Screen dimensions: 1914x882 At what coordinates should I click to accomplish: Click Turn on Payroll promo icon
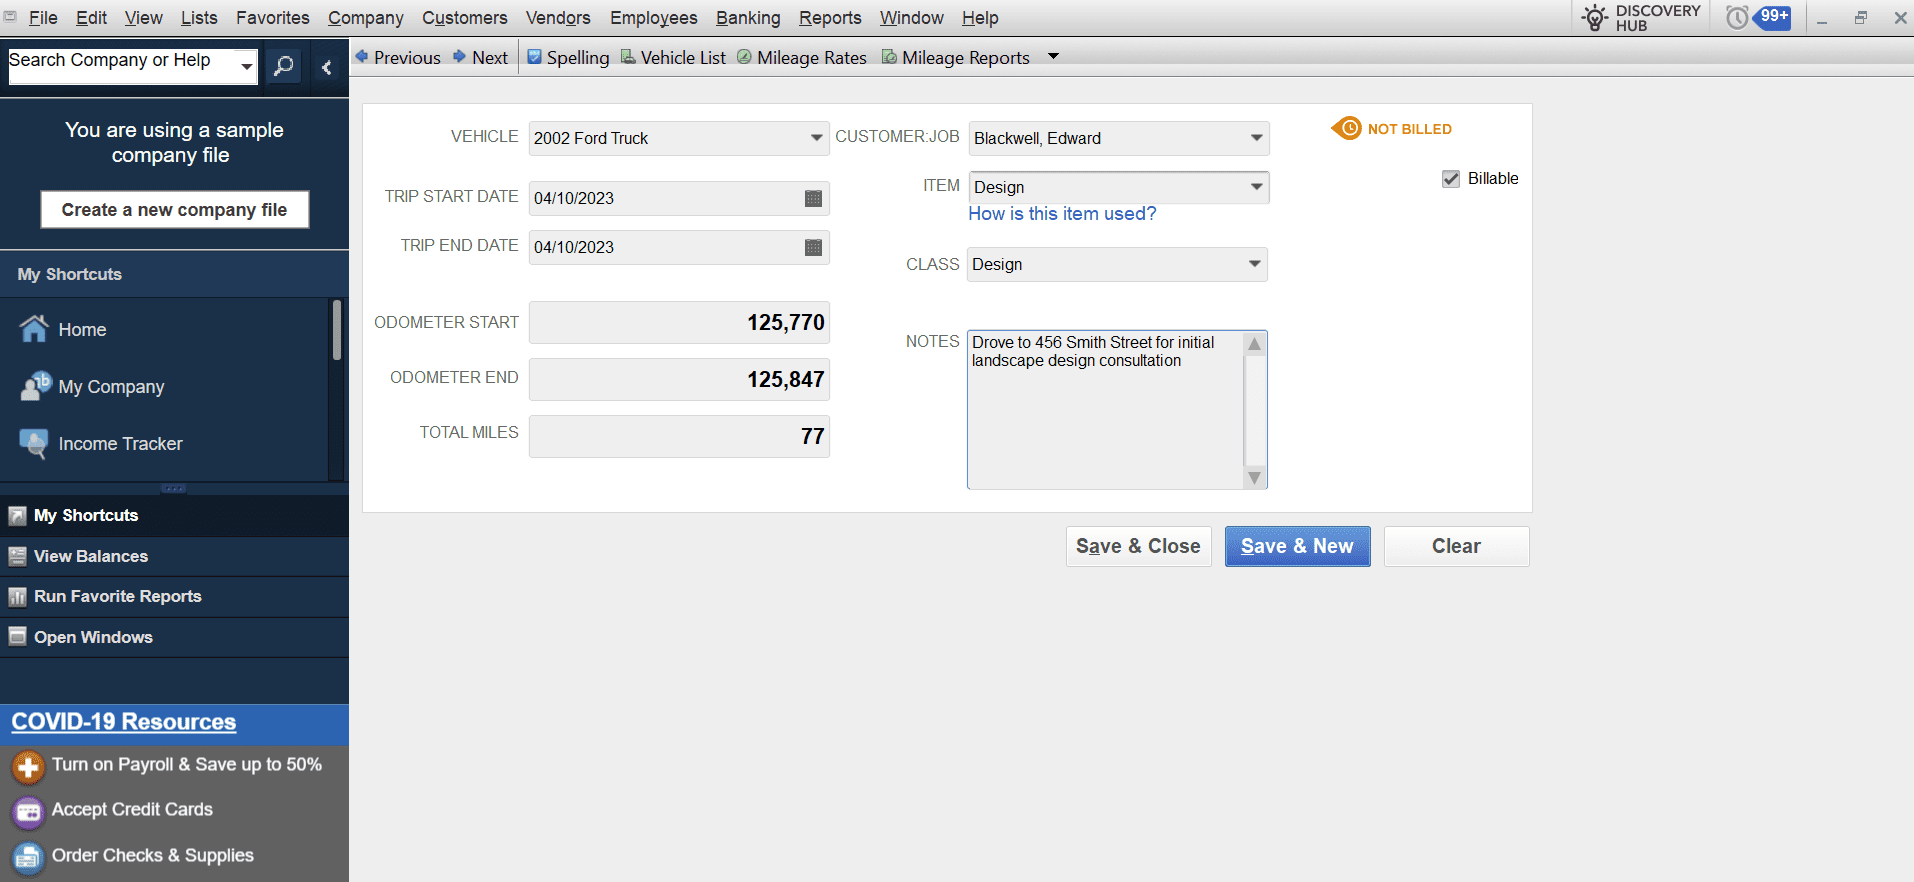click(x=28, y=767)
